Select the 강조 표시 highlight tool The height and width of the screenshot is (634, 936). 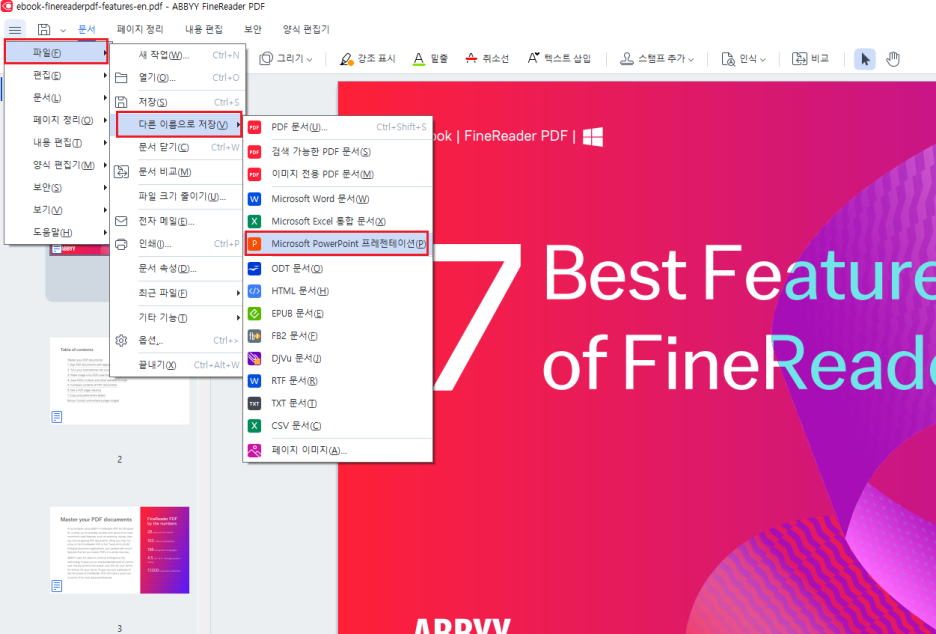(x=367, y=59)
